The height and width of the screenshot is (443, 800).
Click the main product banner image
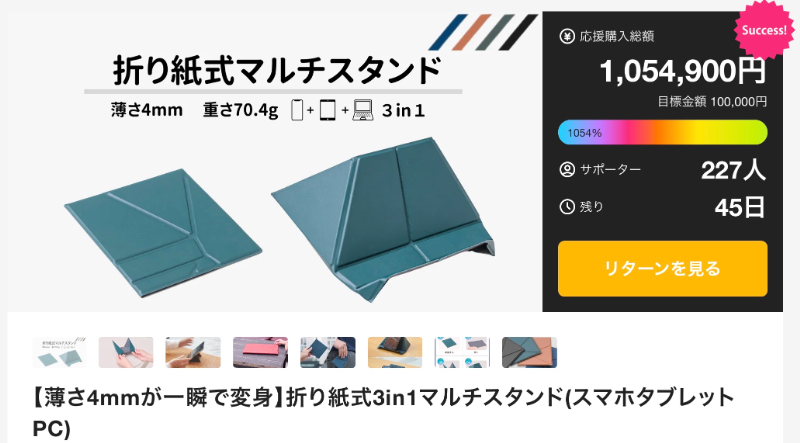(274, 161)
